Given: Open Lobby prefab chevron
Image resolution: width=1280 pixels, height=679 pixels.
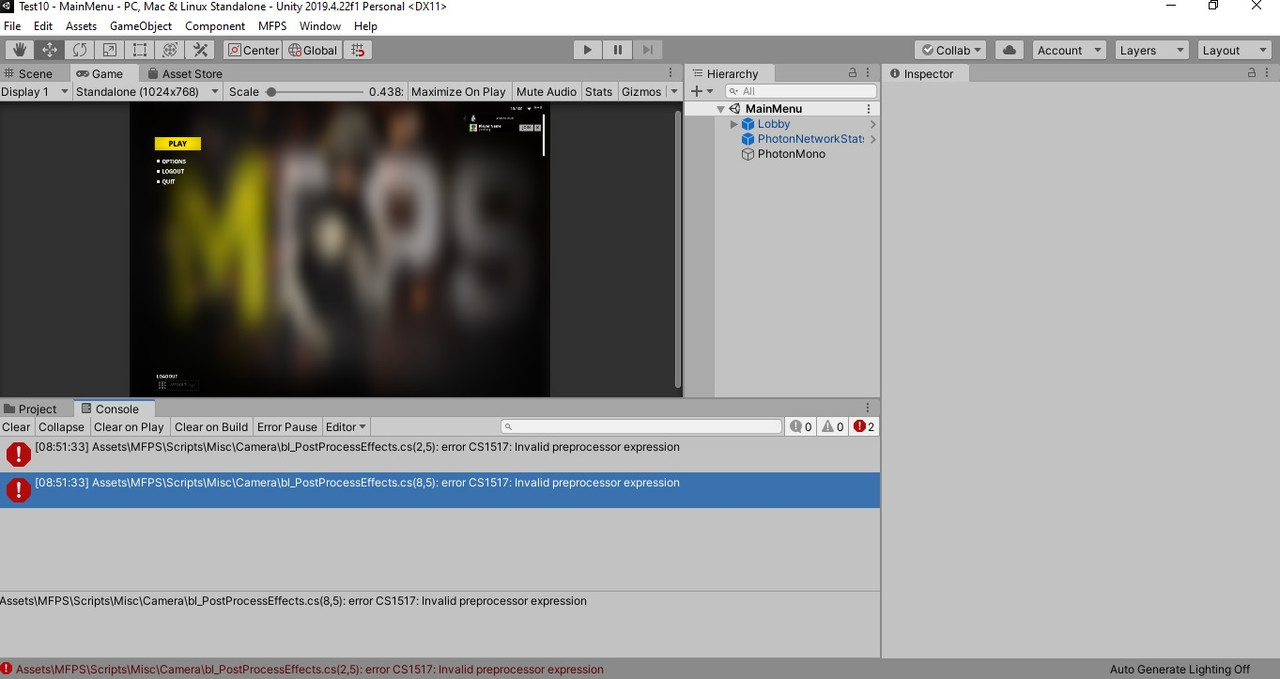Looking at the screenshot, I should 872,124.
